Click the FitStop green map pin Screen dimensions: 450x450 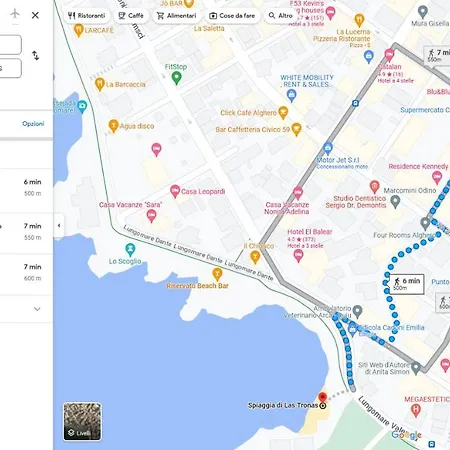tap(176, 78)
